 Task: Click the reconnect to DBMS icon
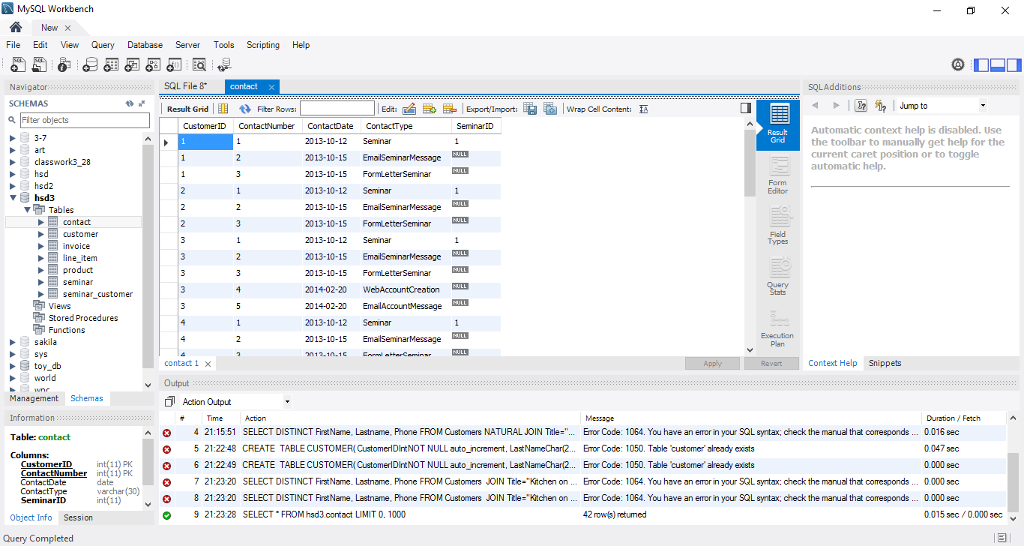coord(224,65)
